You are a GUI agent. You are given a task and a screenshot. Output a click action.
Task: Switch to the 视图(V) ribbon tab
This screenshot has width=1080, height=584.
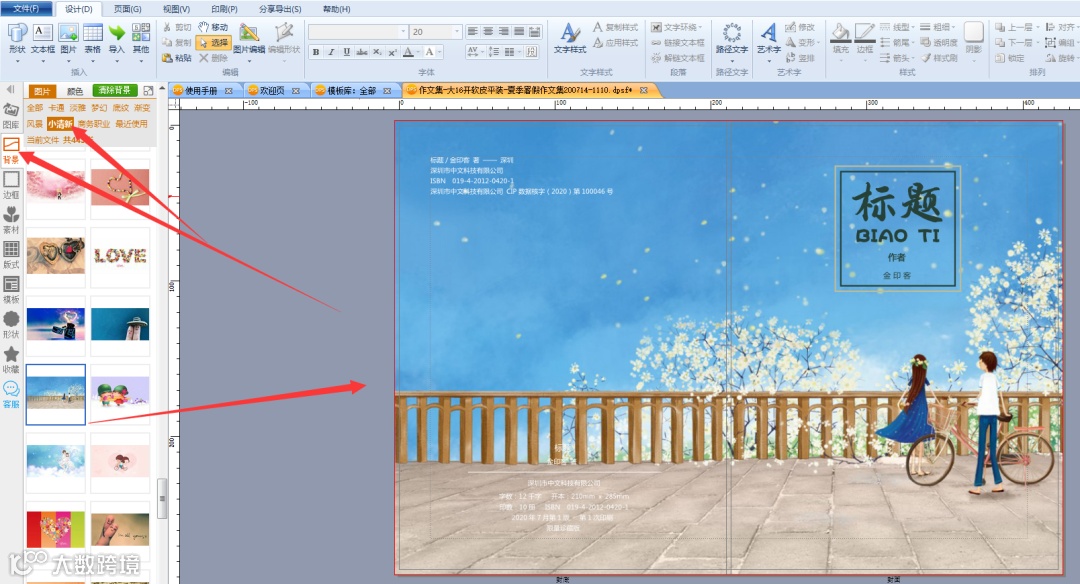(176, 9)
